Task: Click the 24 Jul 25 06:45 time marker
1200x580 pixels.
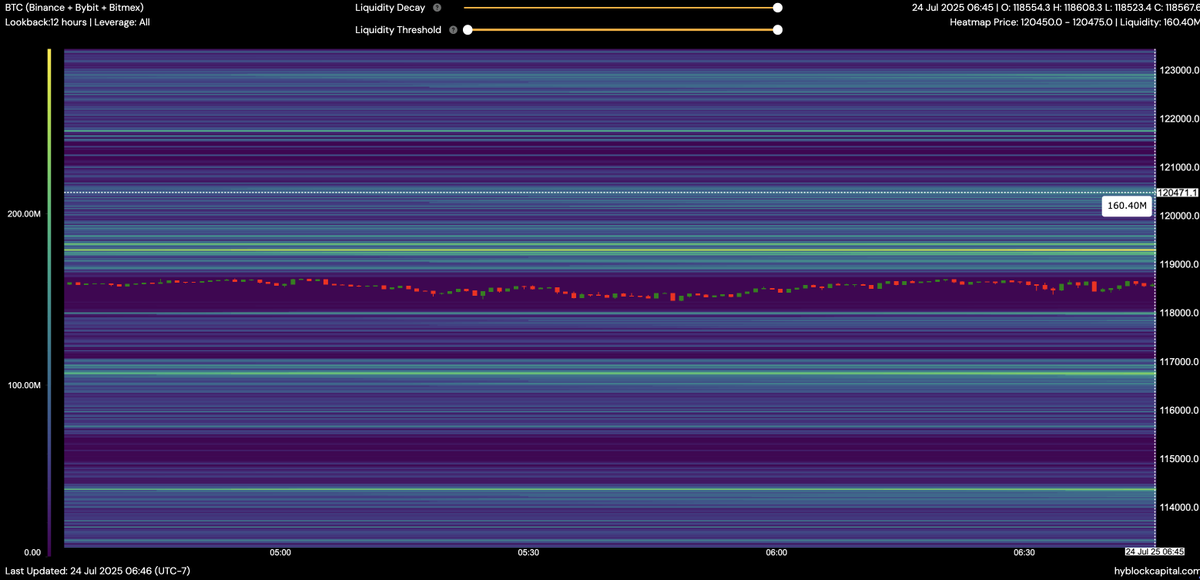Action: pyautogui.click(x=1155, y=551)
